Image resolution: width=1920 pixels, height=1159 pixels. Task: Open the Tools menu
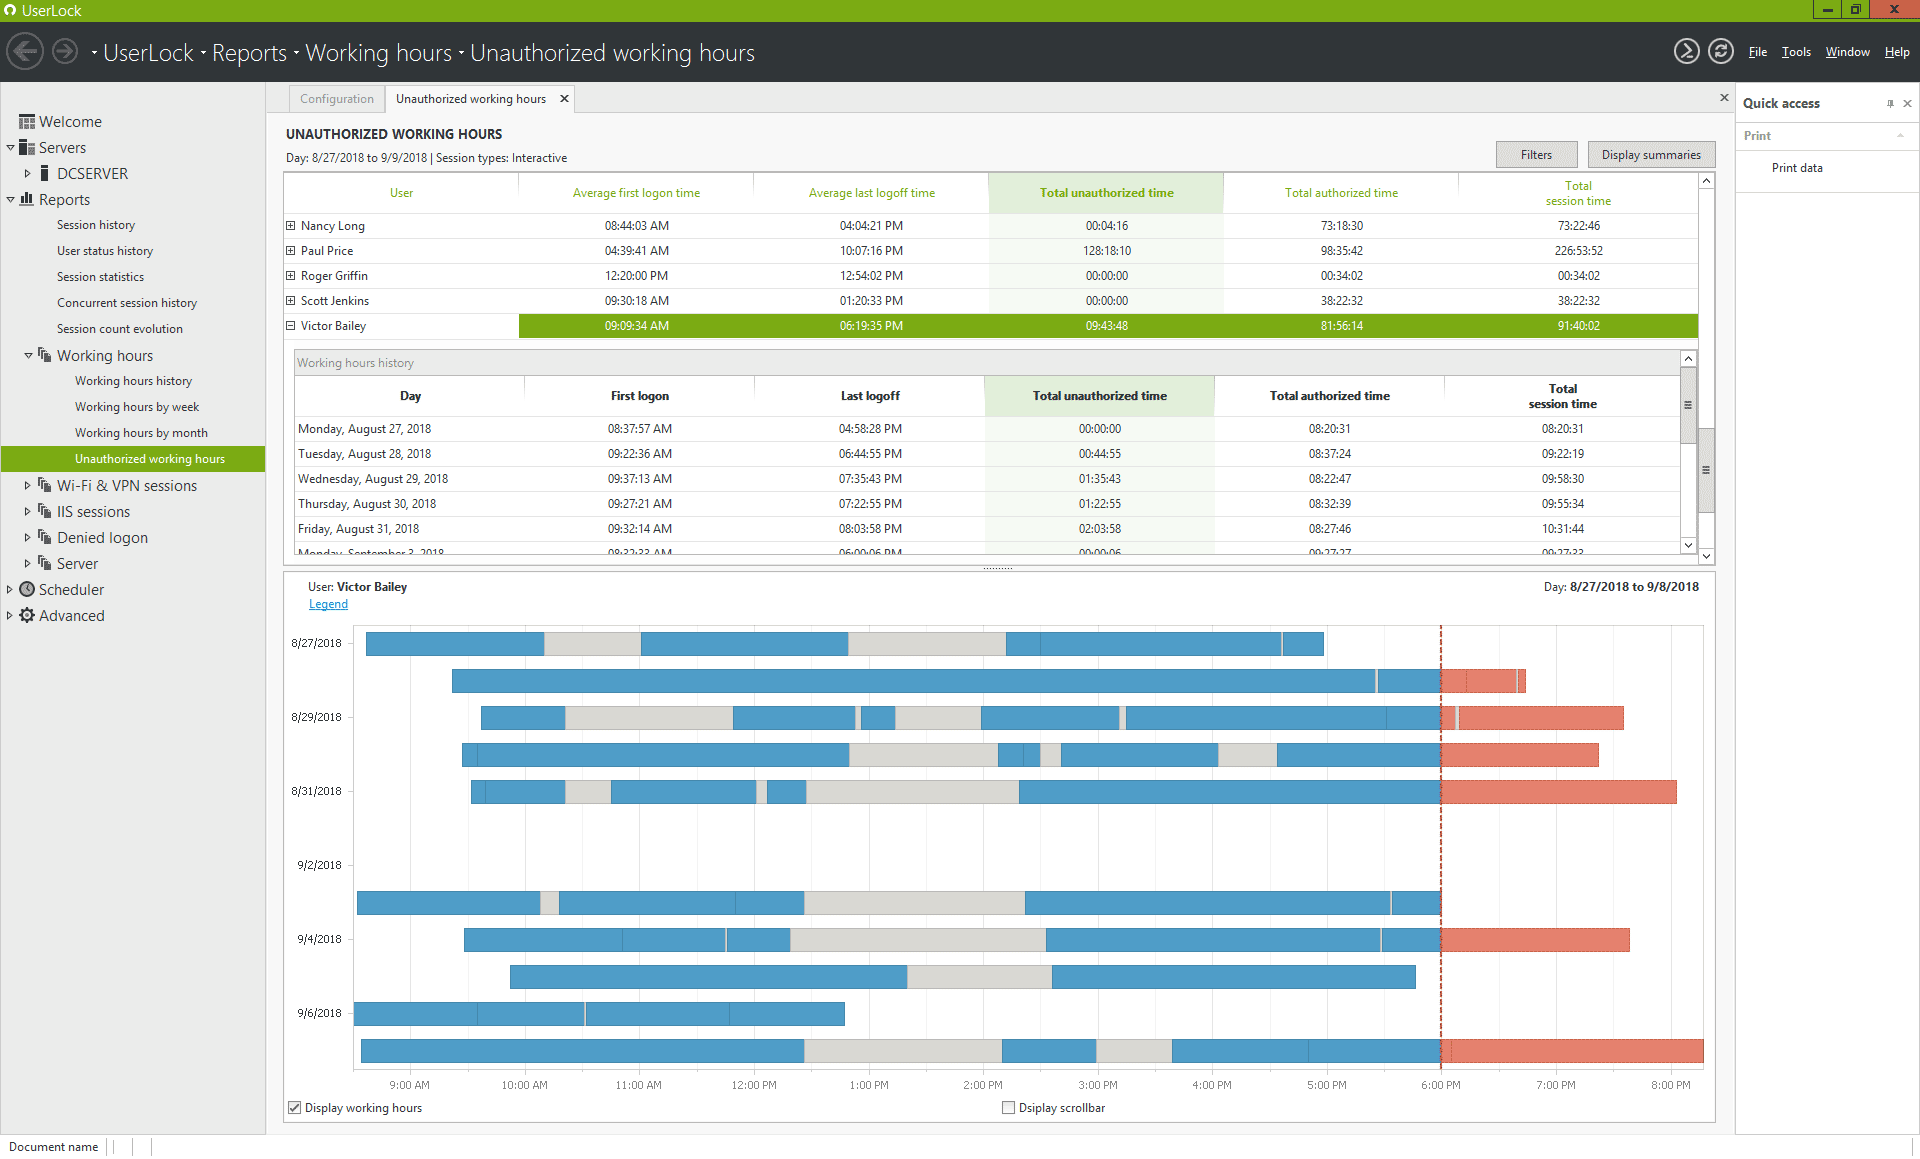point(1796,52)
